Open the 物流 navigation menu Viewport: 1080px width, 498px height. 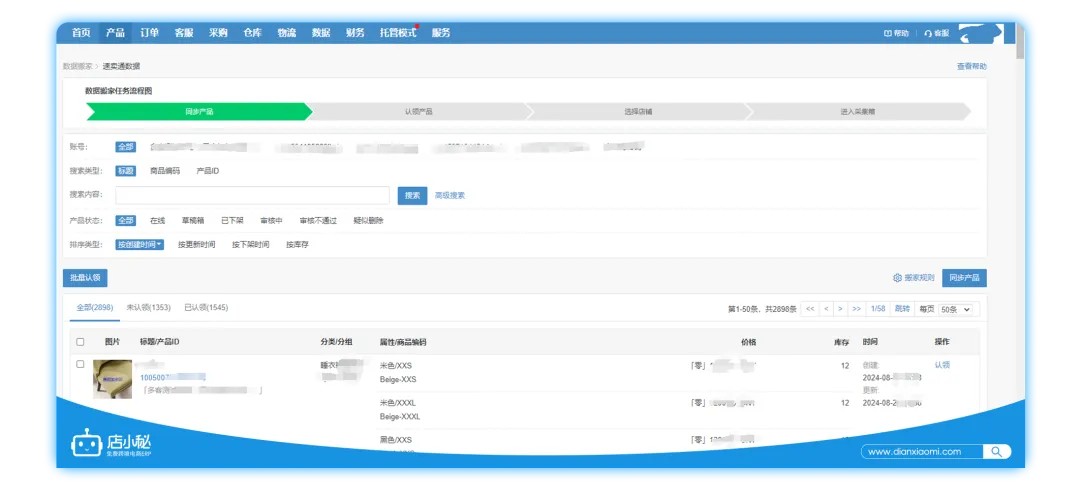(287, 32)
